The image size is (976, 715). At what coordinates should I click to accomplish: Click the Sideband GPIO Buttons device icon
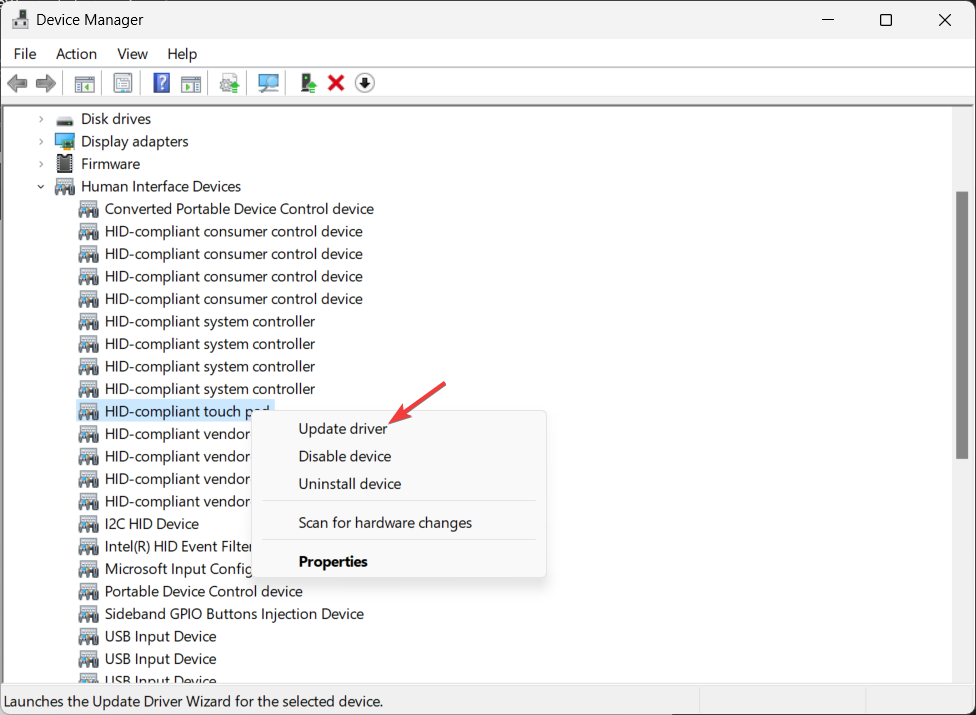pyautogui.click(x=88, y=614)
